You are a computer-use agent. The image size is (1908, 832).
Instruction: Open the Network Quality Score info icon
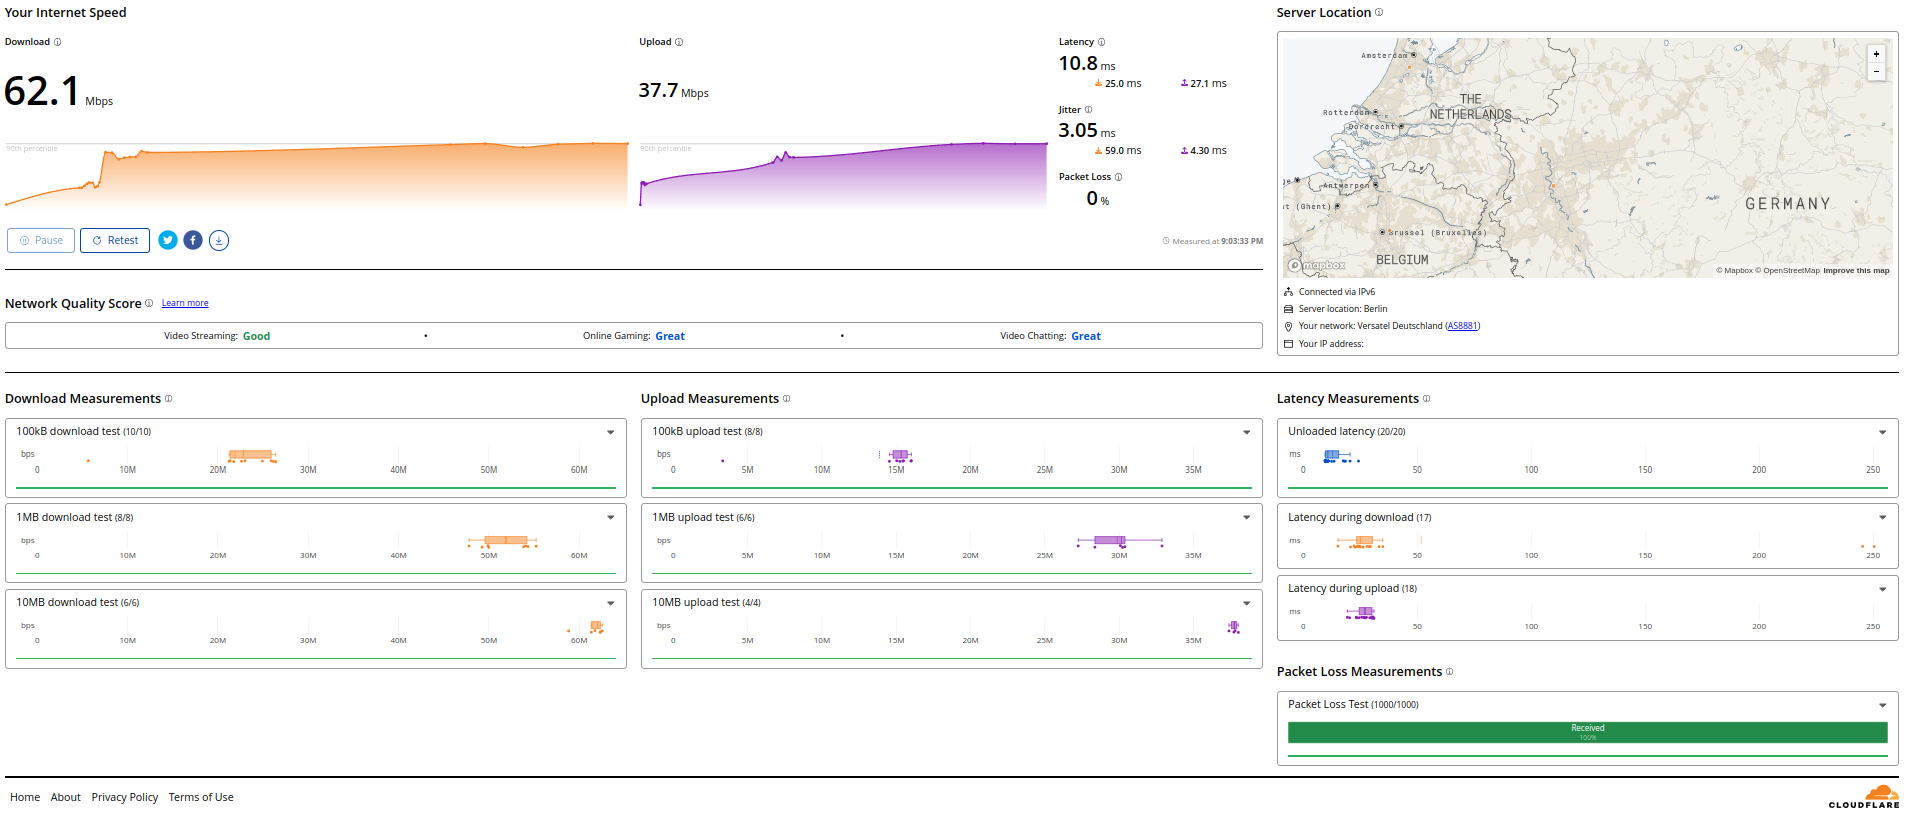(149, 303)
